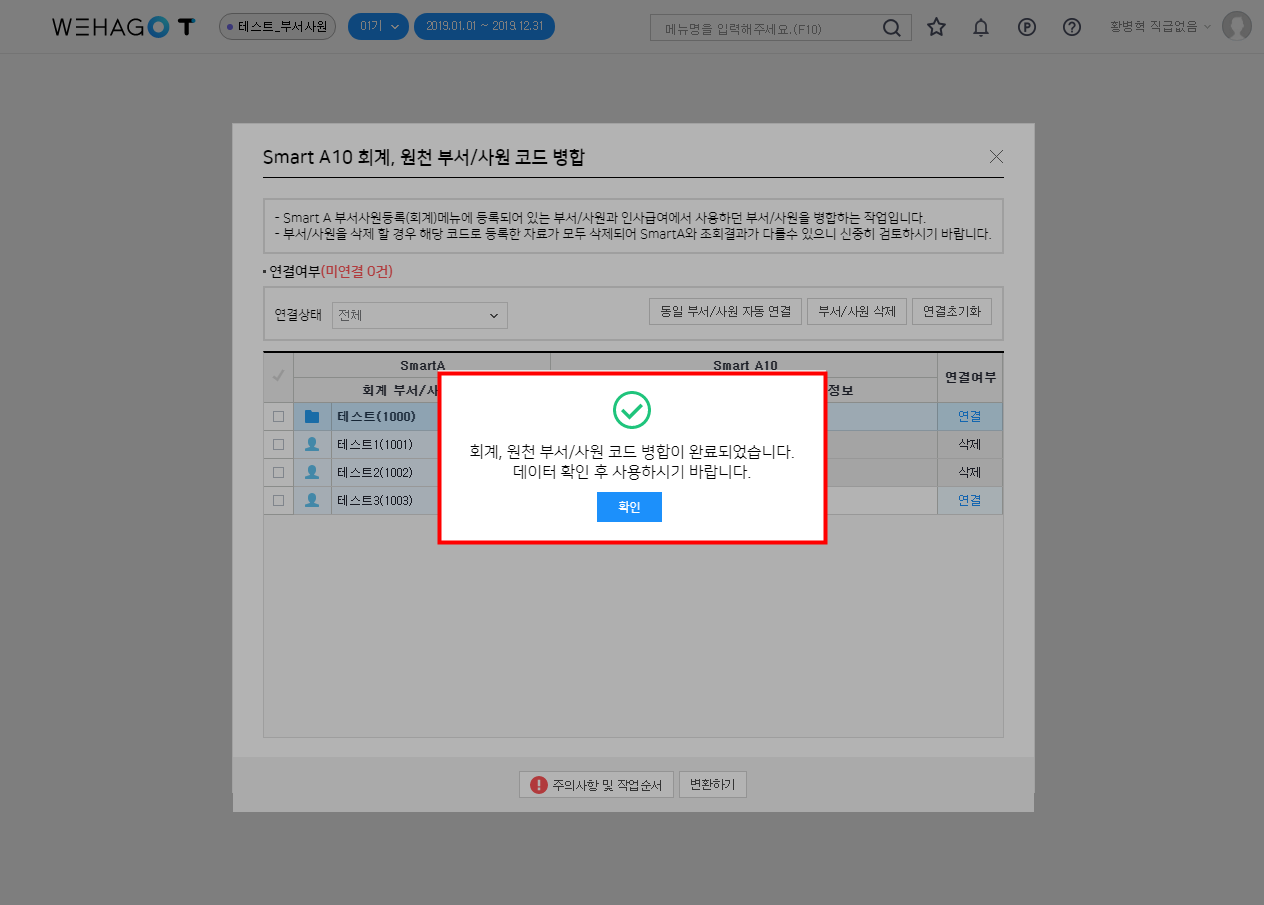Check the 테스트(1000) row checkbox
The height and width of the screenshot is (905, 1264).
click(278, 417)
